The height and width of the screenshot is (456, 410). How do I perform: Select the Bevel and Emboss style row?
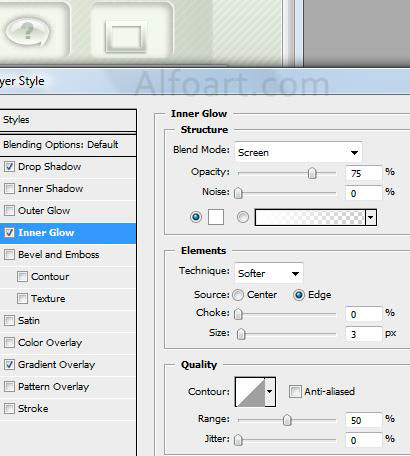(x=68, y=255)
